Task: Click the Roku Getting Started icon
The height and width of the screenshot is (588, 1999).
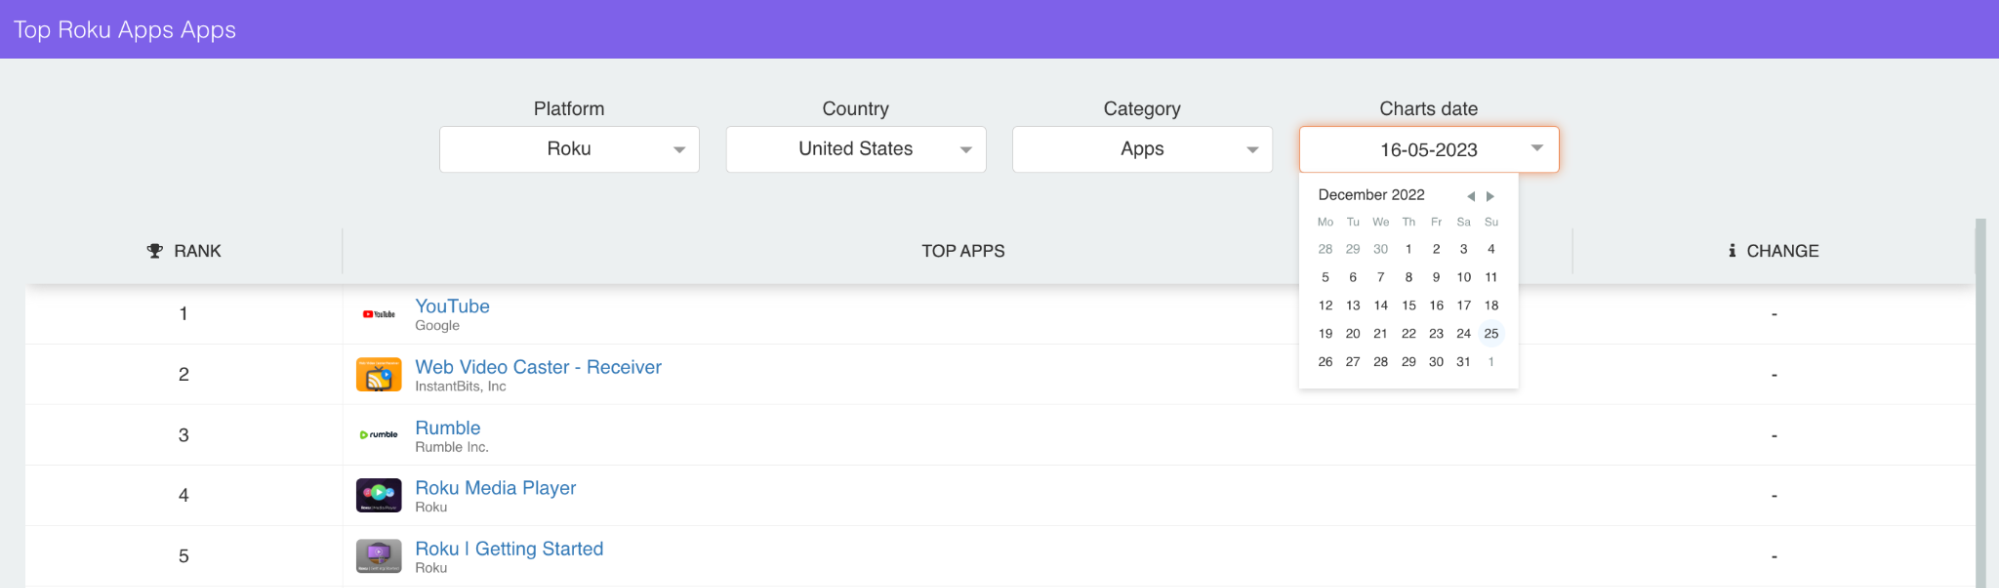Action: (378, 556)
